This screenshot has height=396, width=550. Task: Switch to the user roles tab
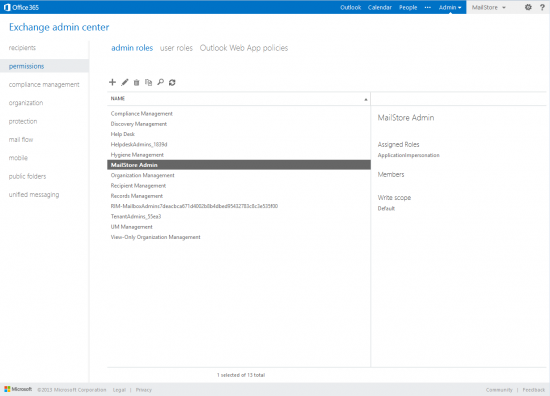click(x=176, y=48)
